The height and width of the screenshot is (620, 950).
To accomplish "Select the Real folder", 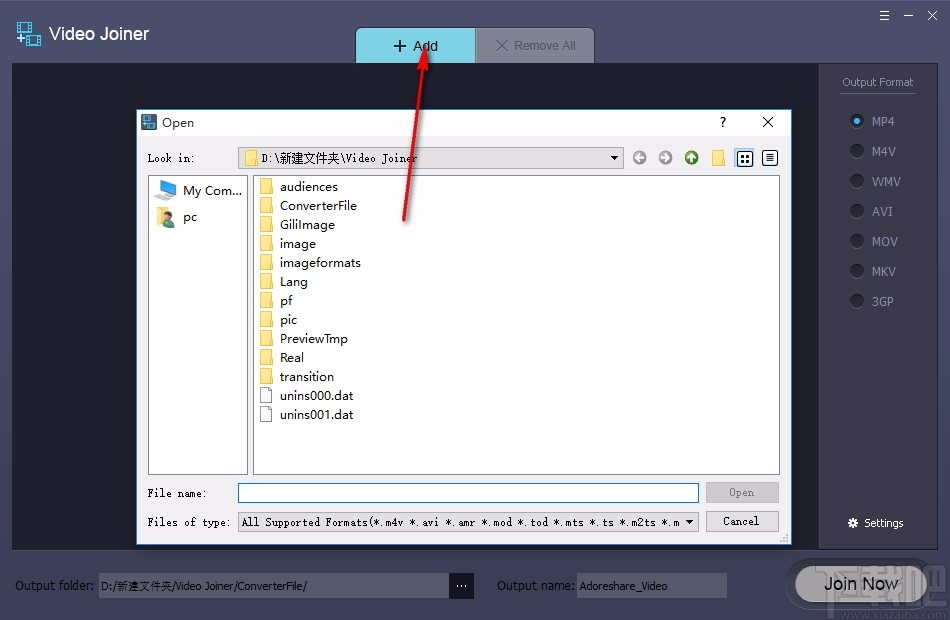I will coord(282,358).
